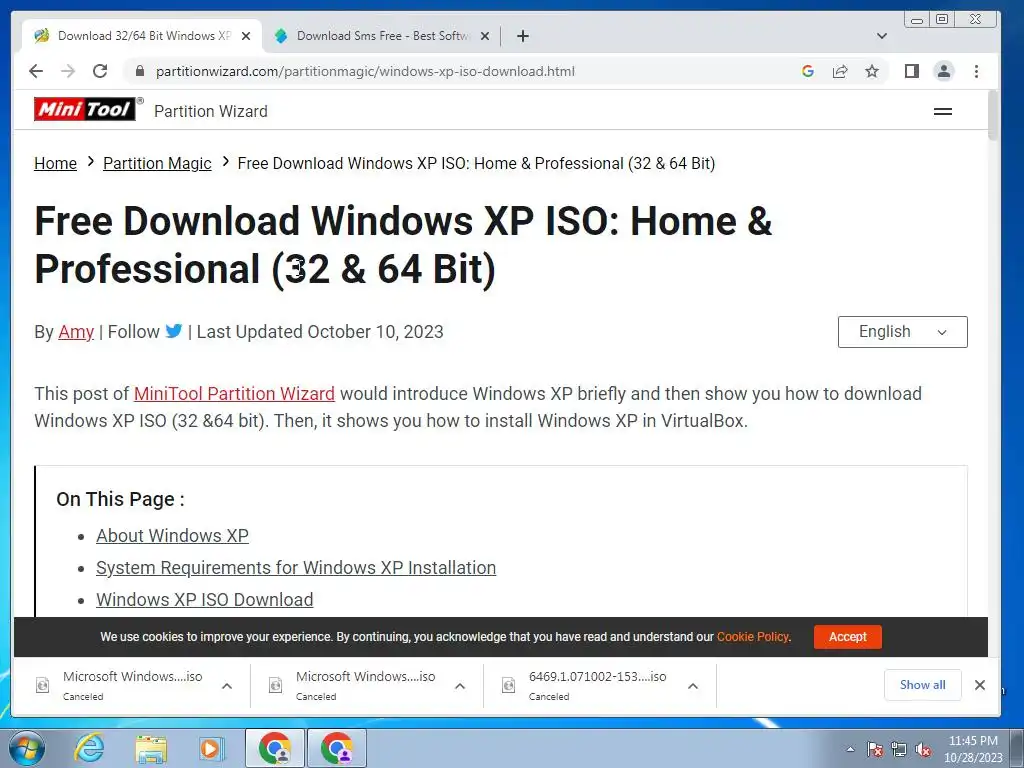Click second canceled Microsoft Windows iso file icon
Screen dimensions: 1024x768
pyautogui.click(x=276, y=685)
